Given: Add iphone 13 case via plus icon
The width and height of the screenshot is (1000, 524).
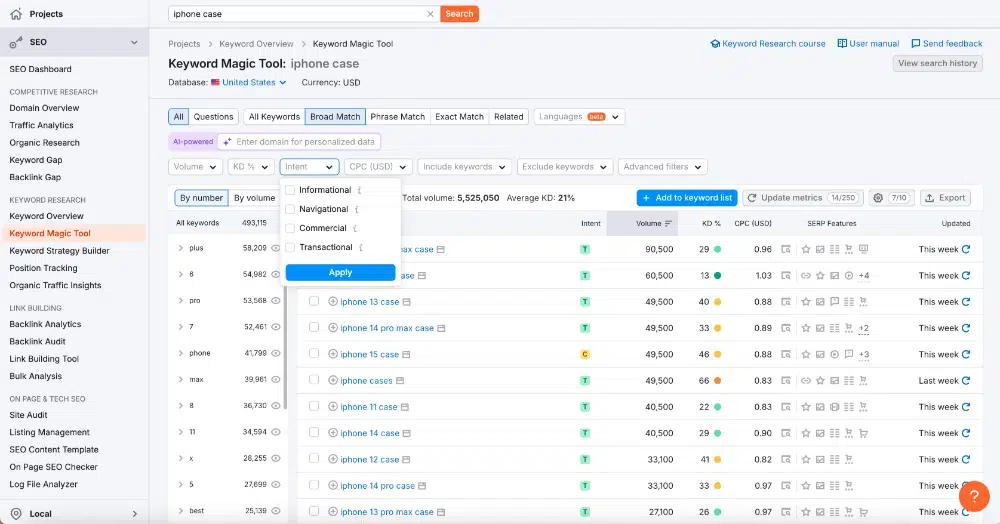Looking at the screenshot, I should 333,302.
